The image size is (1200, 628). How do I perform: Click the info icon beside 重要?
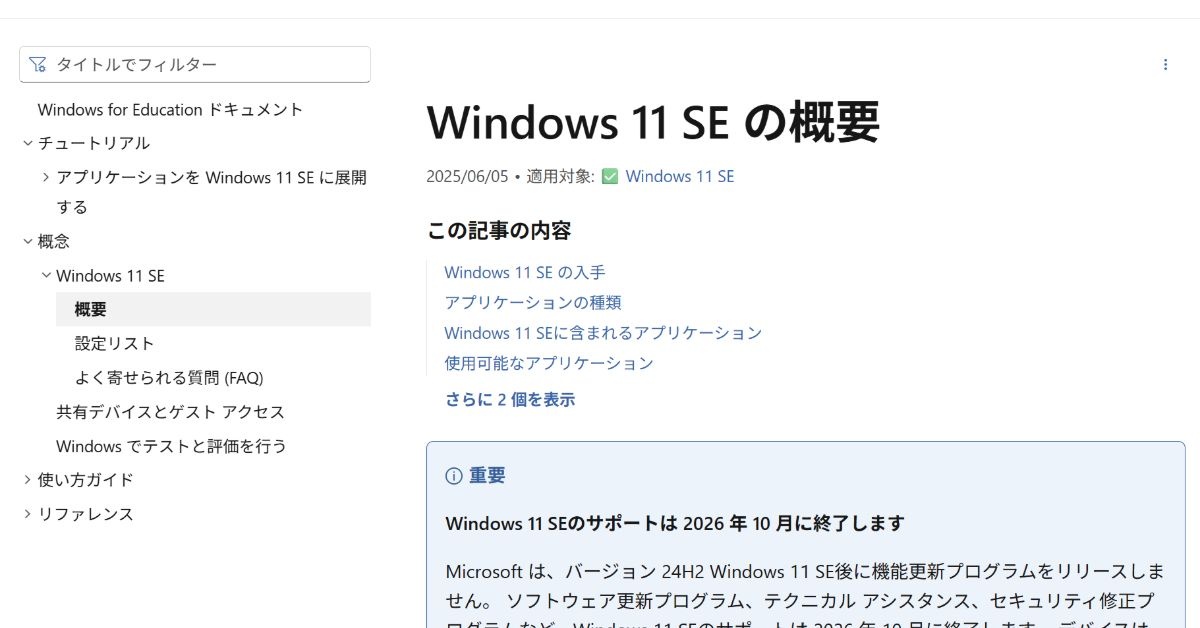[454, 476]
